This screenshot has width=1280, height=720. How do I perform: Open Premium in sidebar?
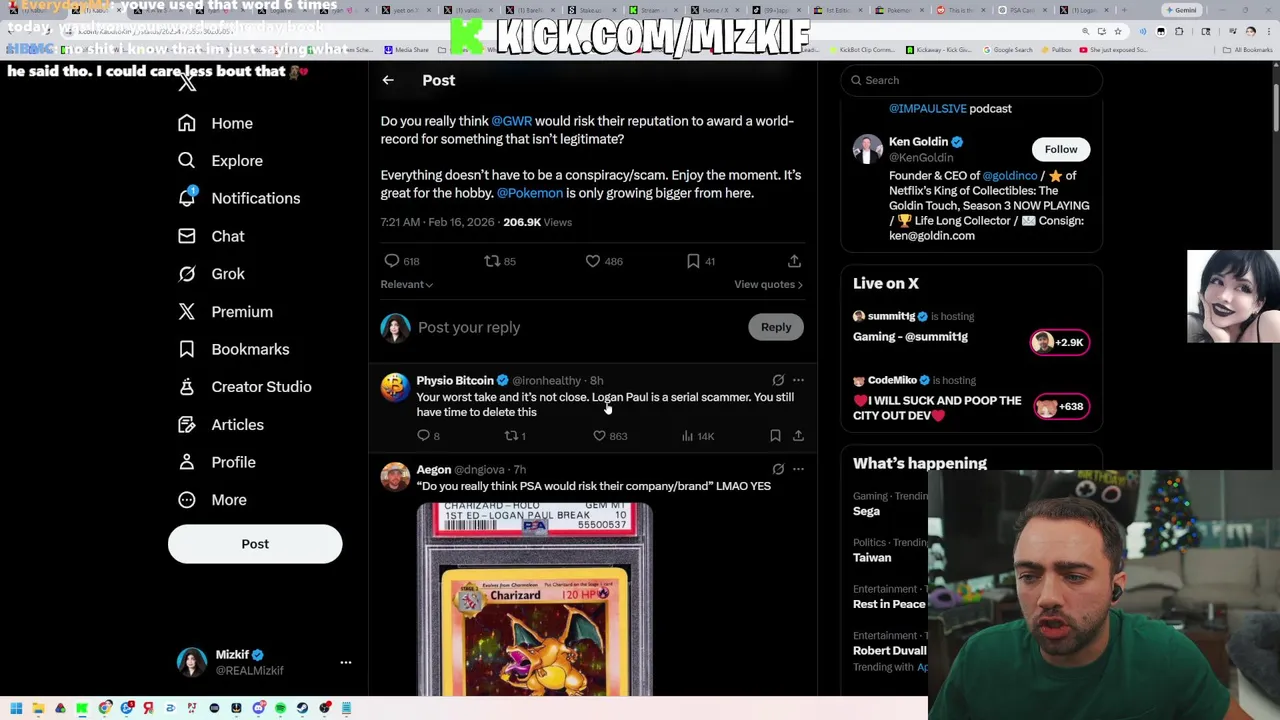click(225, 312)
